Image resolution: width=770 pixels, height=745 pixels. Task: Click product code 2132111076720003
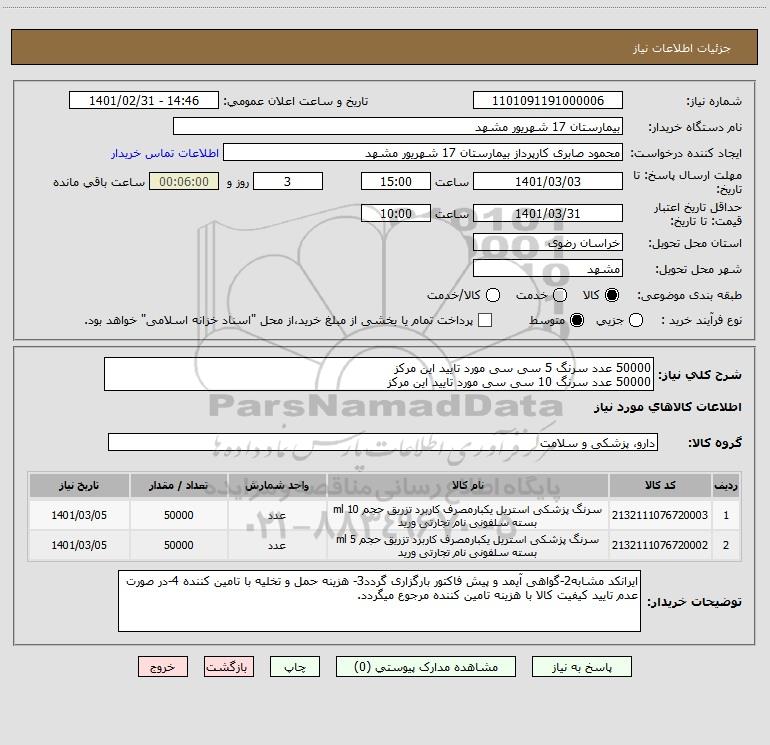coord(660,515)
